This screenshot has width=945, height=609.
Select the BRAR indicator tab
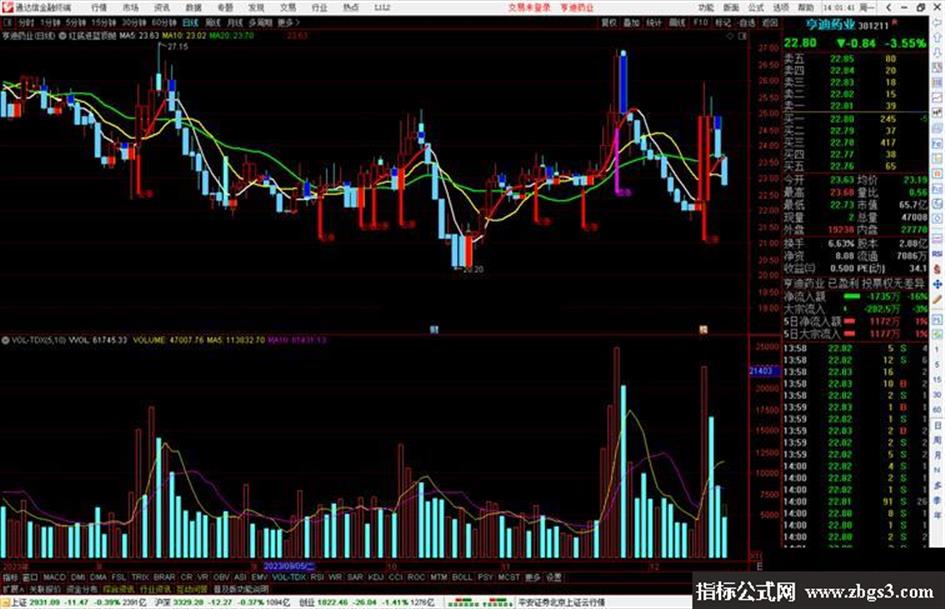pyautogui.click(x=164, y=577)
